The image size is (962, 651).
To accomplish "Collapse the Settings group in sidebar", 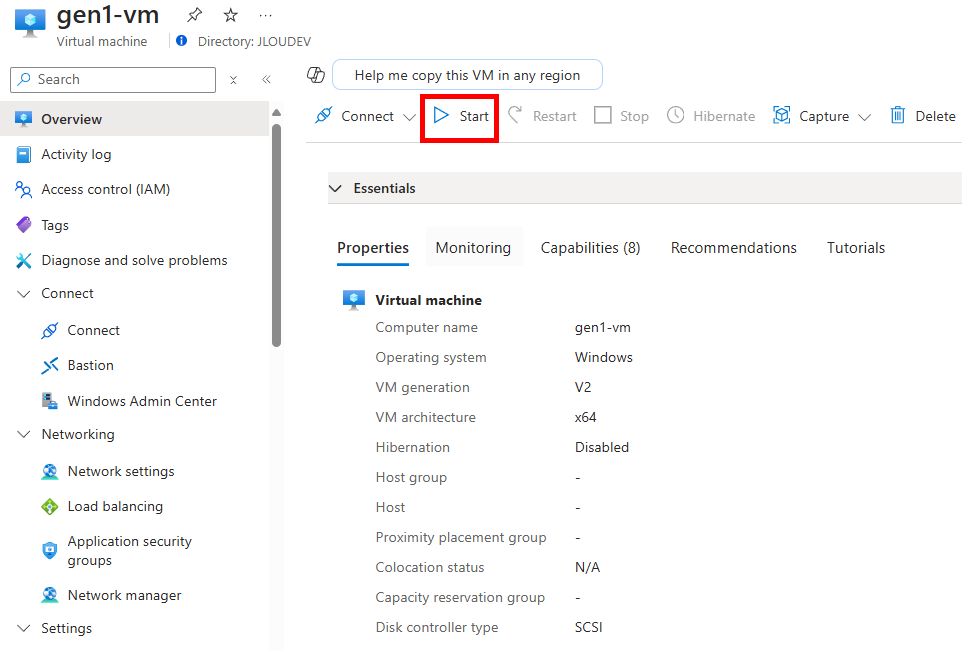I will (x=23, y=628).
